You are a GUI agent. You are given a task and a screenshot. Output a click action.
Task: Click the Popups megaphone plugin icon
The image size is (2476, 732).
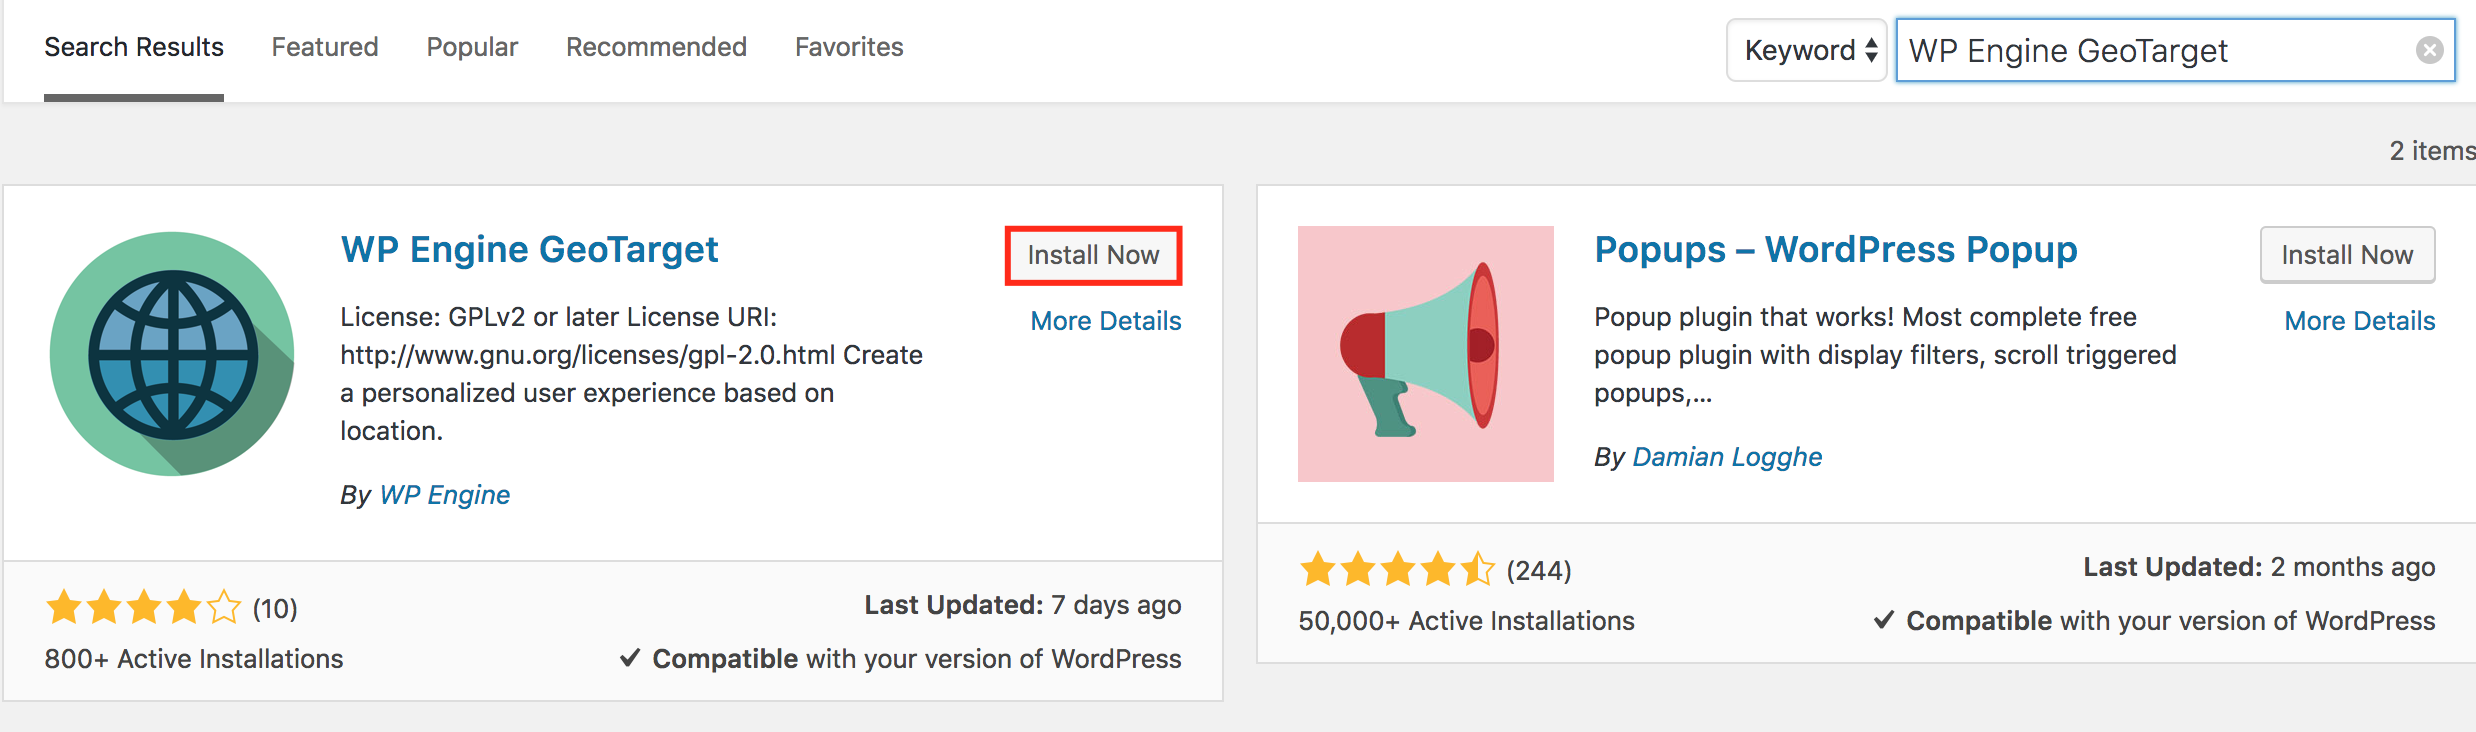[x=1425, y=354]
